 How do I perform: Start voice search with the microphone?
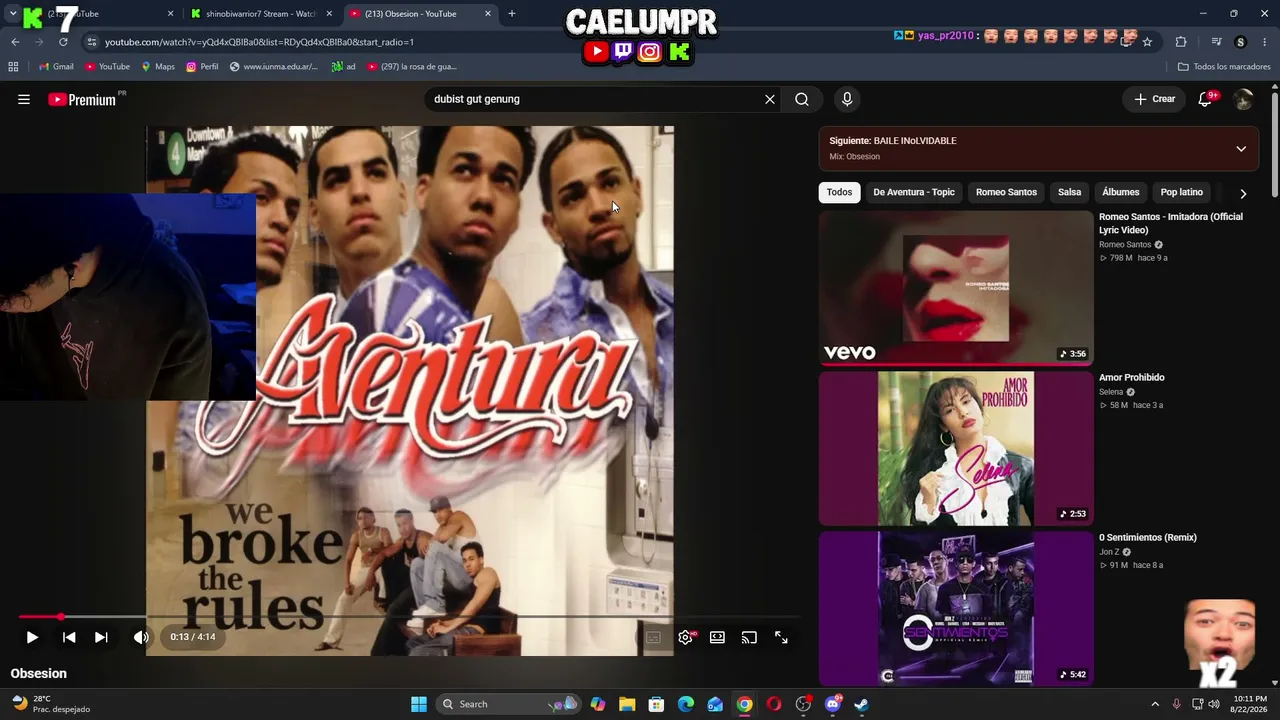(847, 99)
